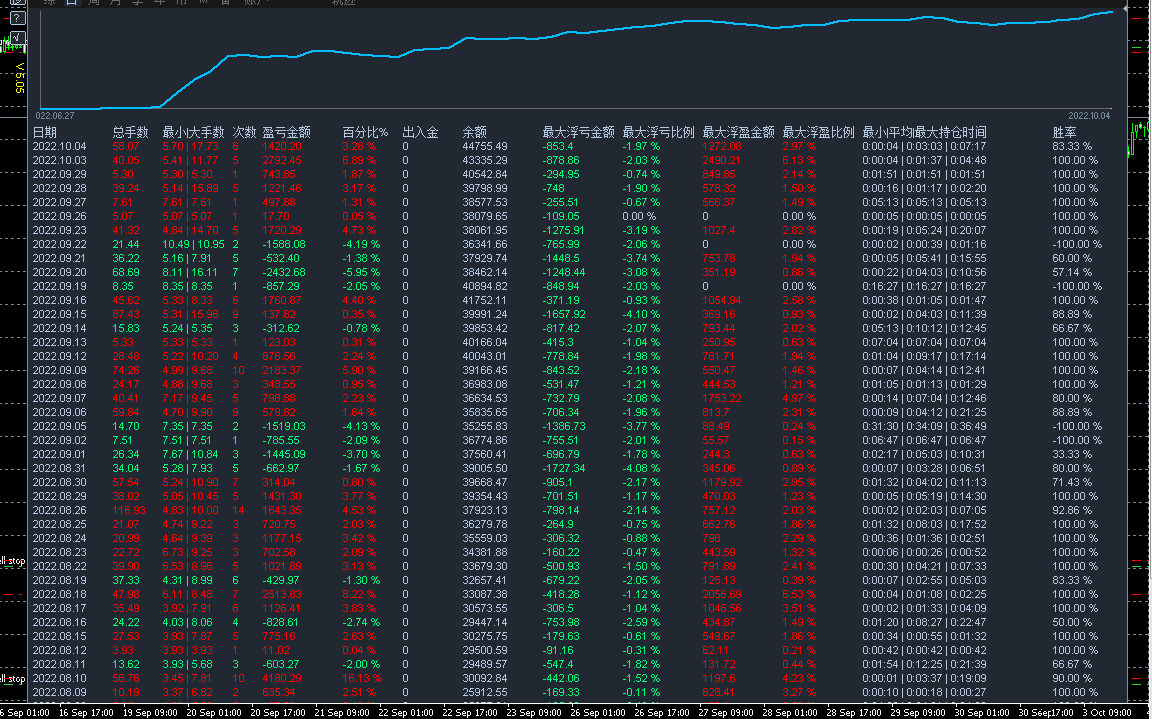This screenshot has width=1152, height=719.
Task: Click the checkmark icon below help
Action: (x=18, y=37)
